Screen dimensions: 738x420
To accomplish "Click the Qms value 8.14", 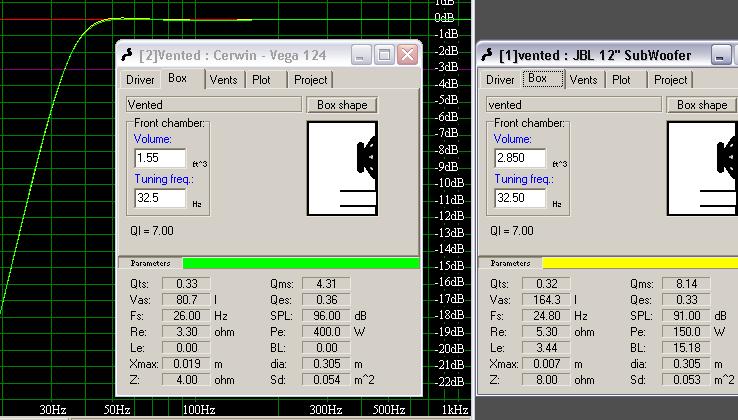I will click(x=686, y=284).
